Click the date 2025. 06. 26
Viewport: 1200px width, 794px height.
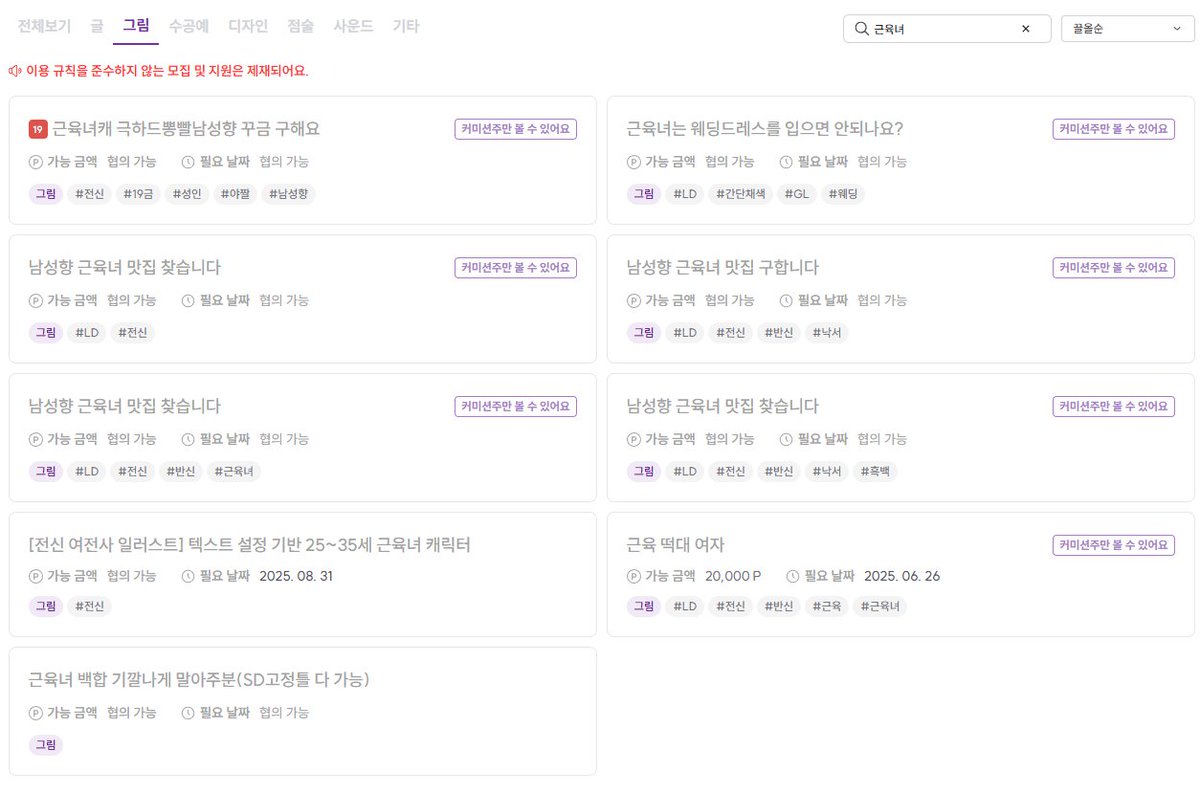tap(902, 576)
